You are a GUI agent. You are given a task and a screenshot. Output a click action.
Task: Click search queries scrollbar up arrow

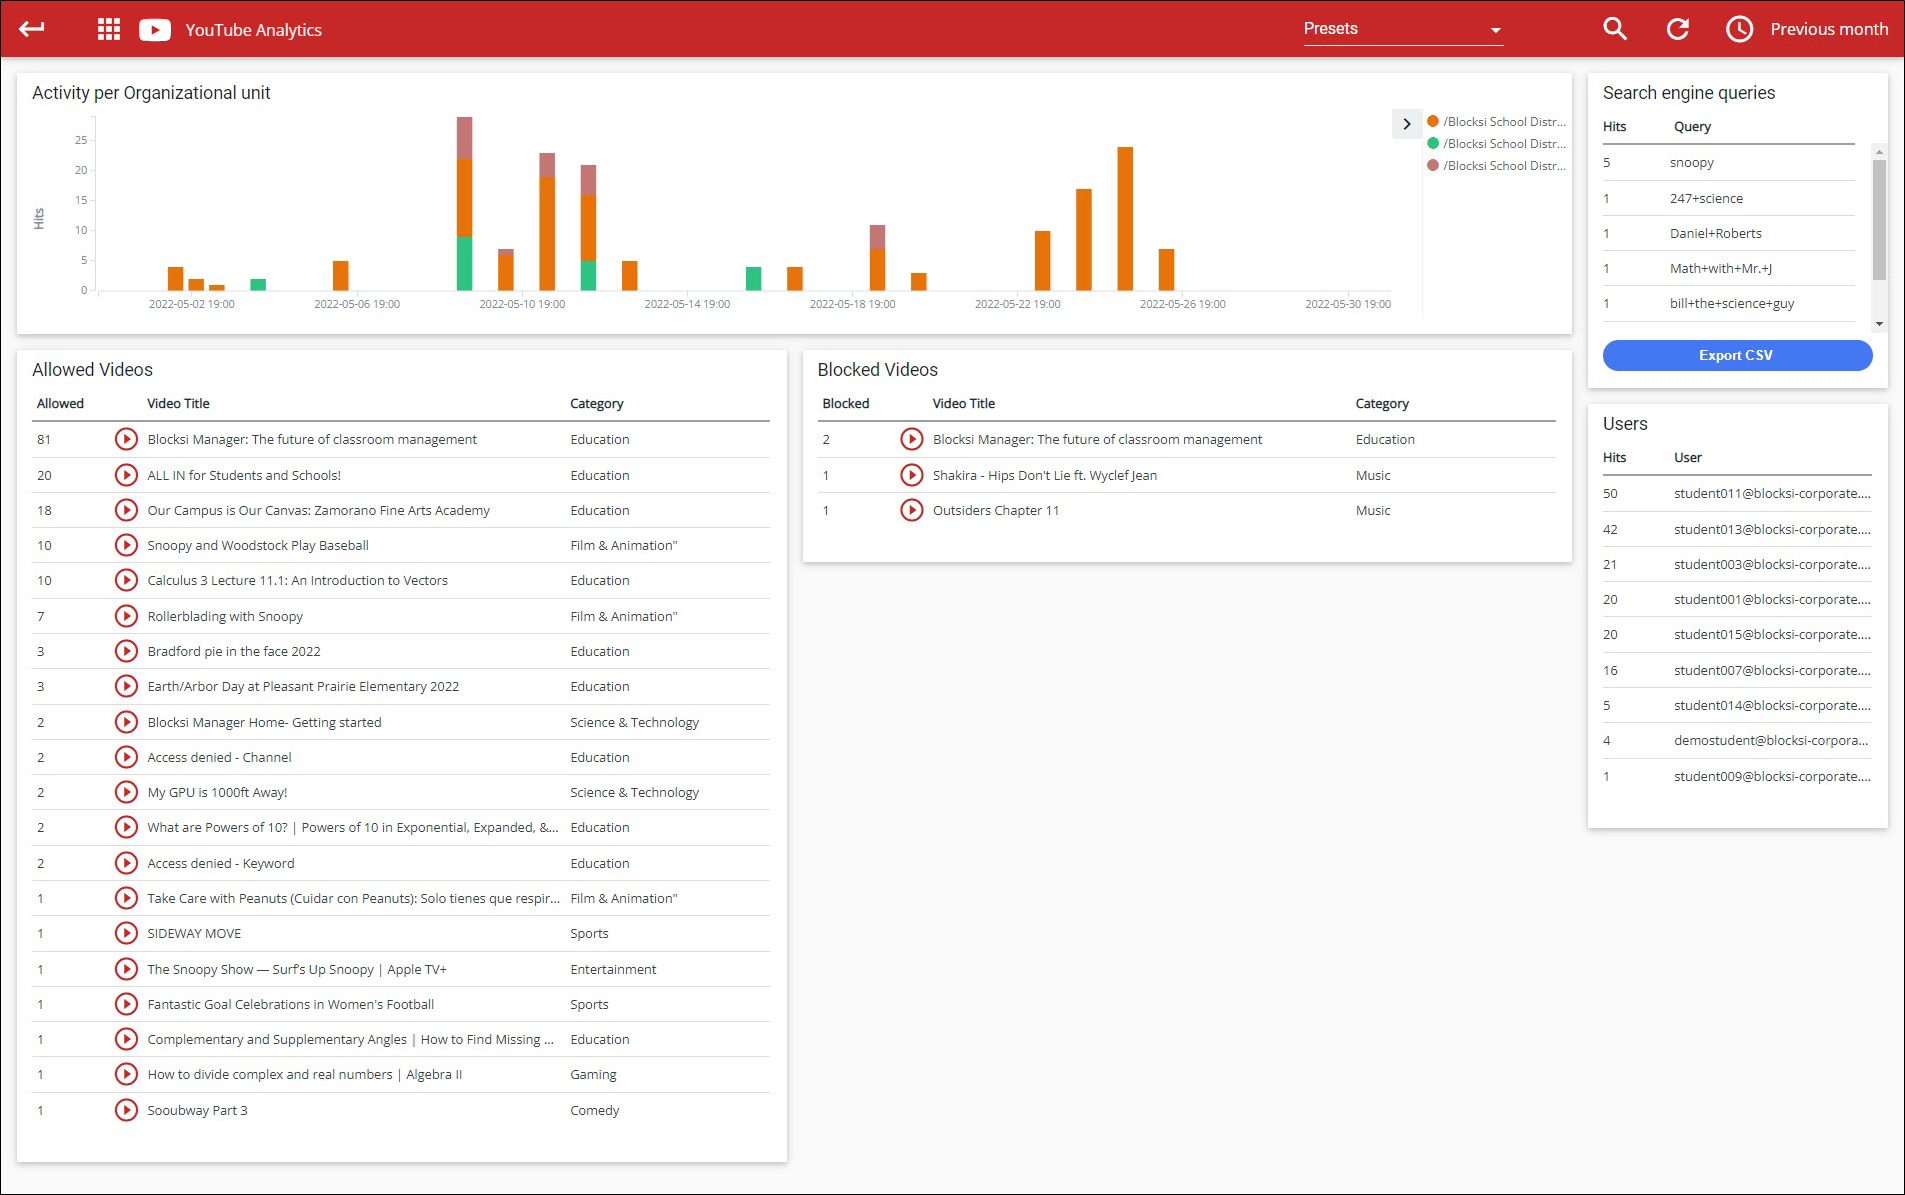pos(1879,152)
